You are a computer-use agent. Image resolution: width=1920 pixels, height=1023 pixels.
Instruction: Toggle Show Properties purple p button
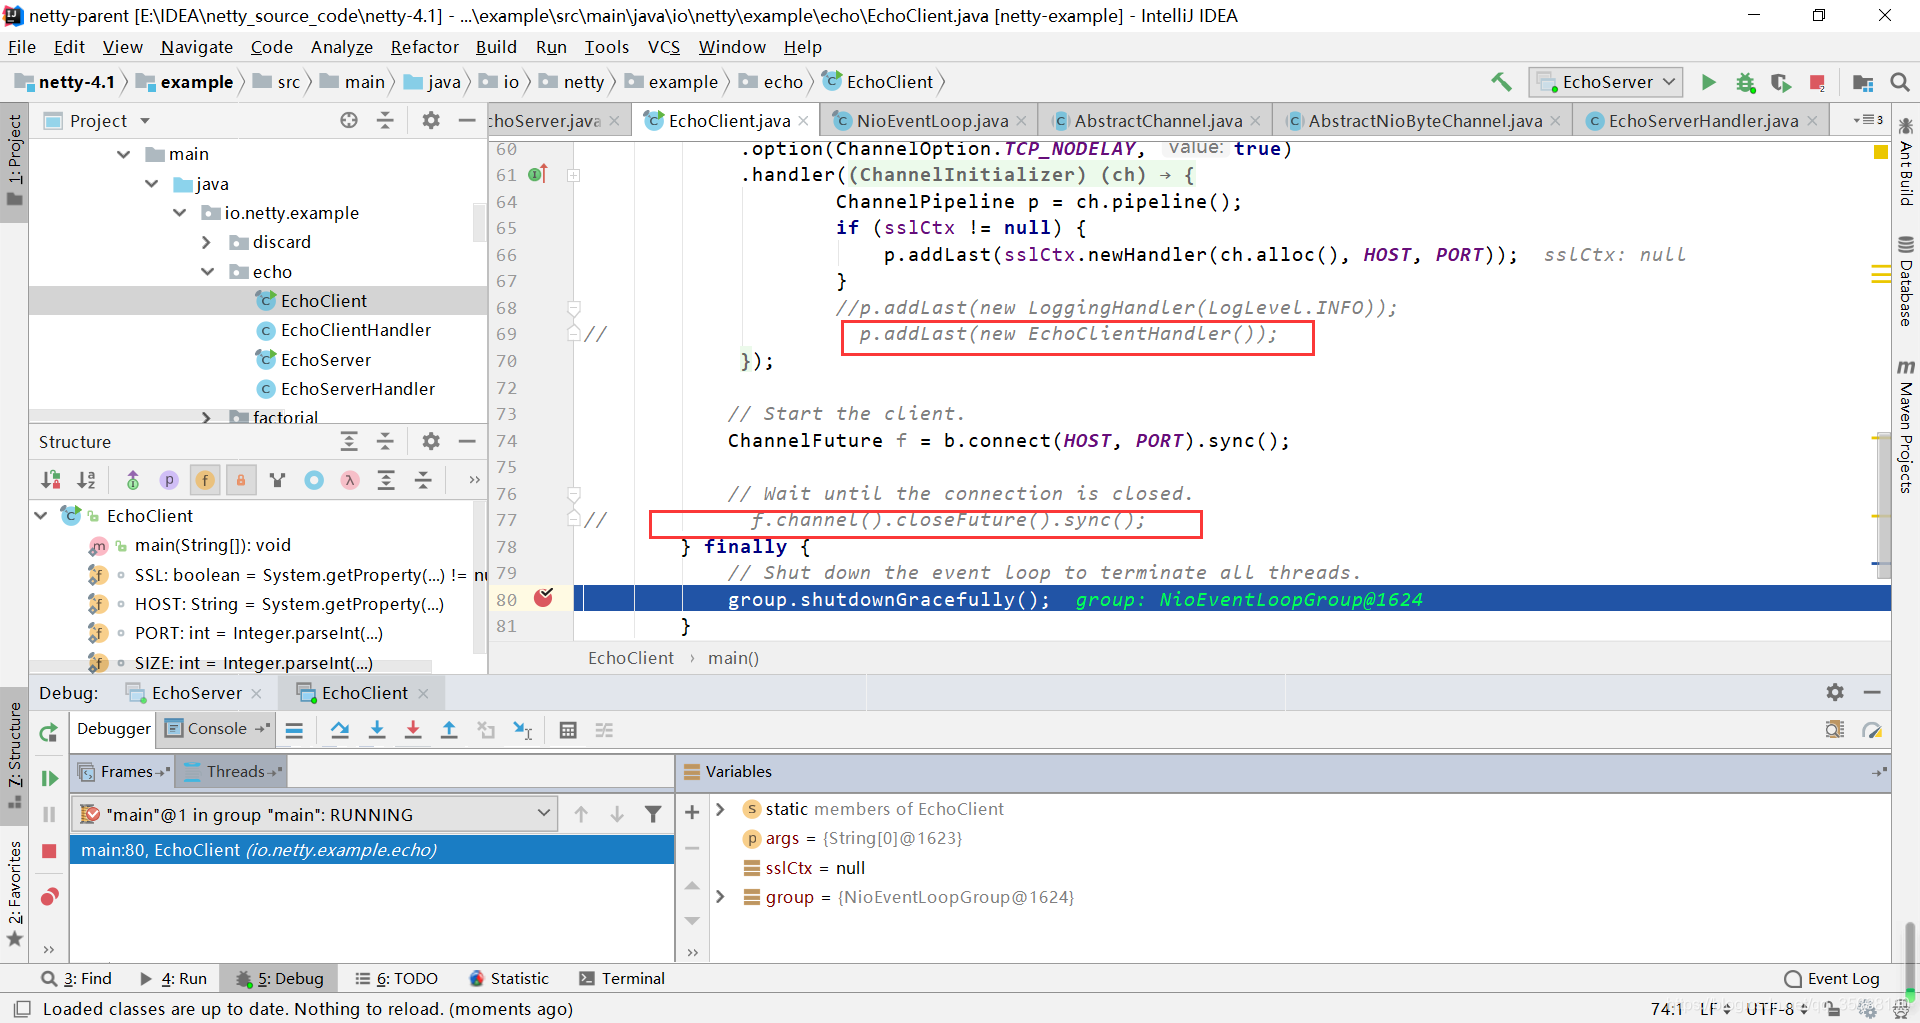(169, 480)
